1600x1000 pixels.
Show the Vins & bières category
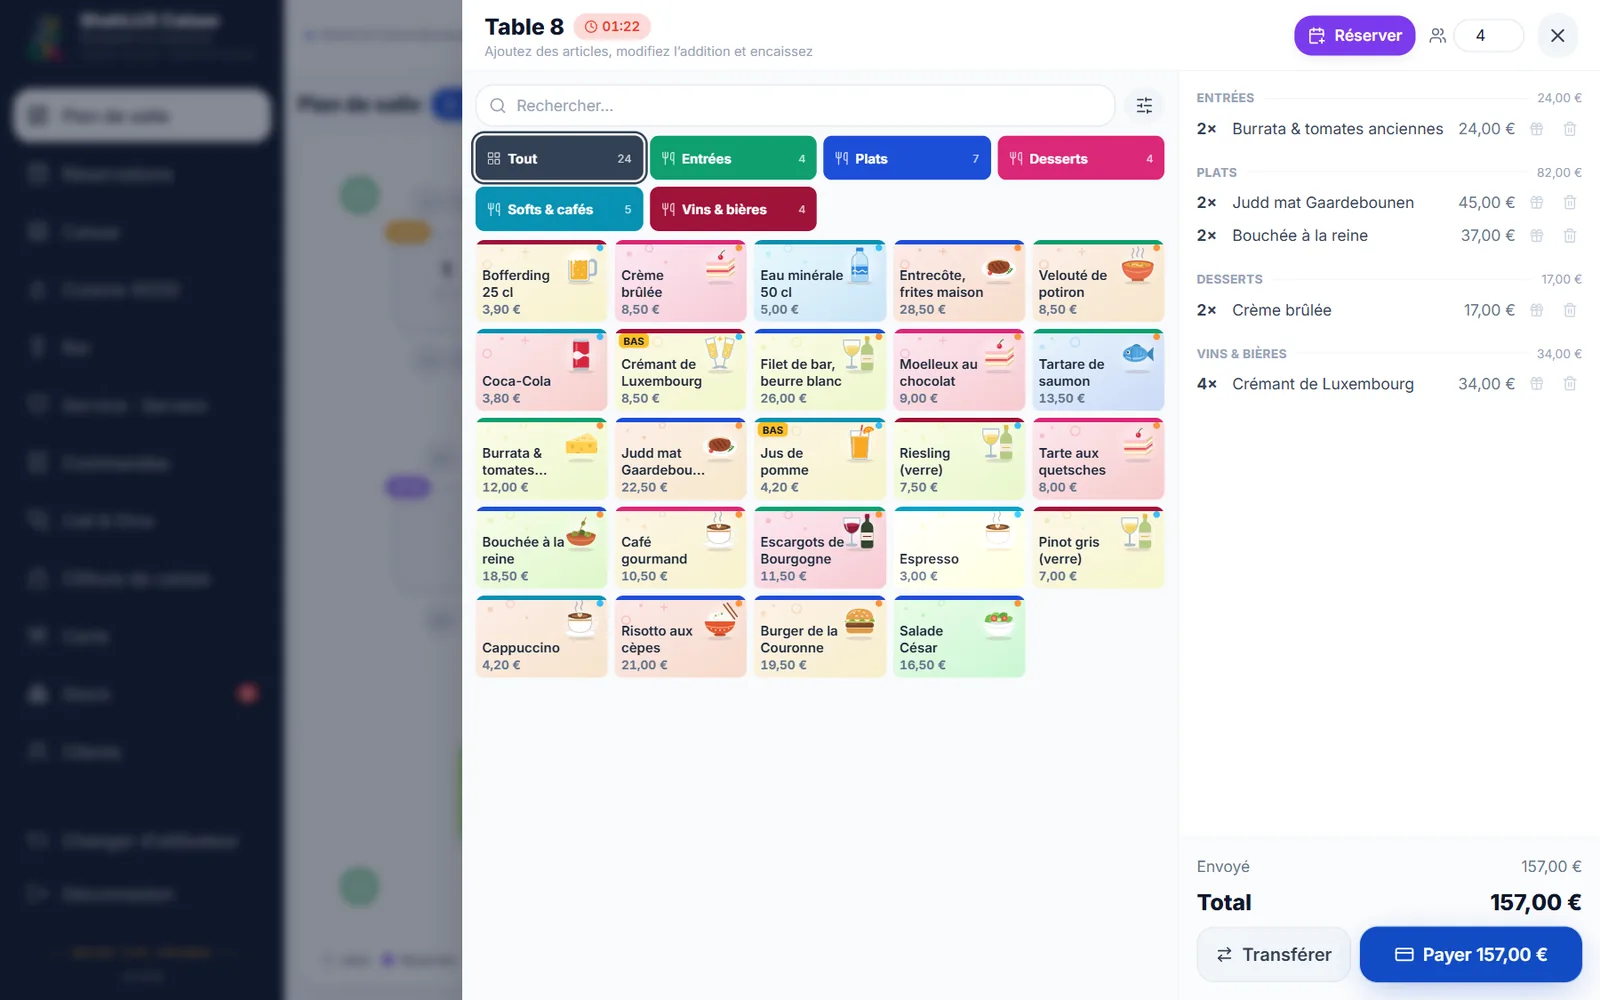733,209
